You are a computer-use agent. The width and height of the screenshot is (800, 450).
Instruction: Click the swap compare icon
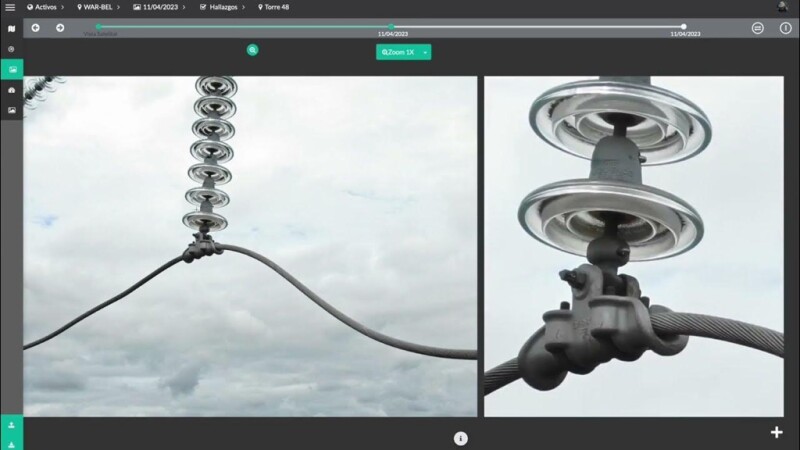(758, 28)
